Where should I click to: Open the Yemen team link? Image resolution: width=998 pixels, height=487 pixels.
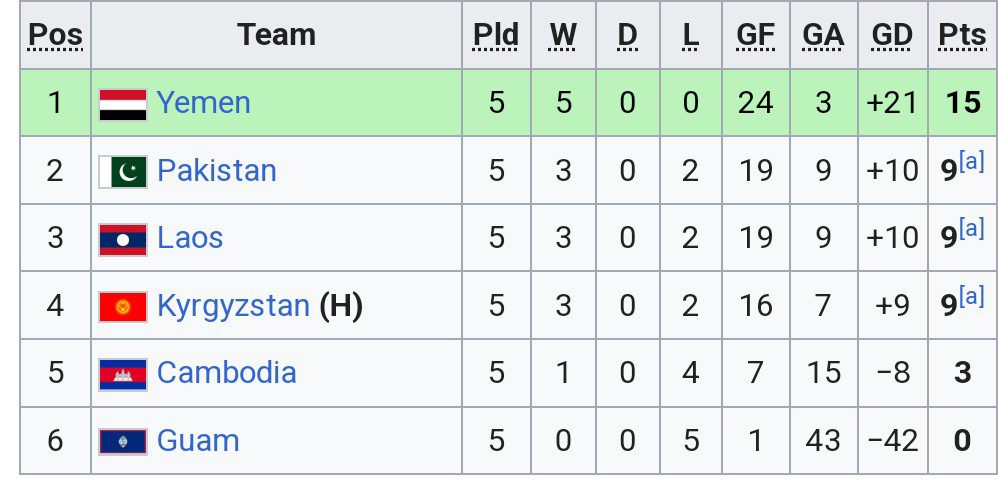[x=203, y=103]
